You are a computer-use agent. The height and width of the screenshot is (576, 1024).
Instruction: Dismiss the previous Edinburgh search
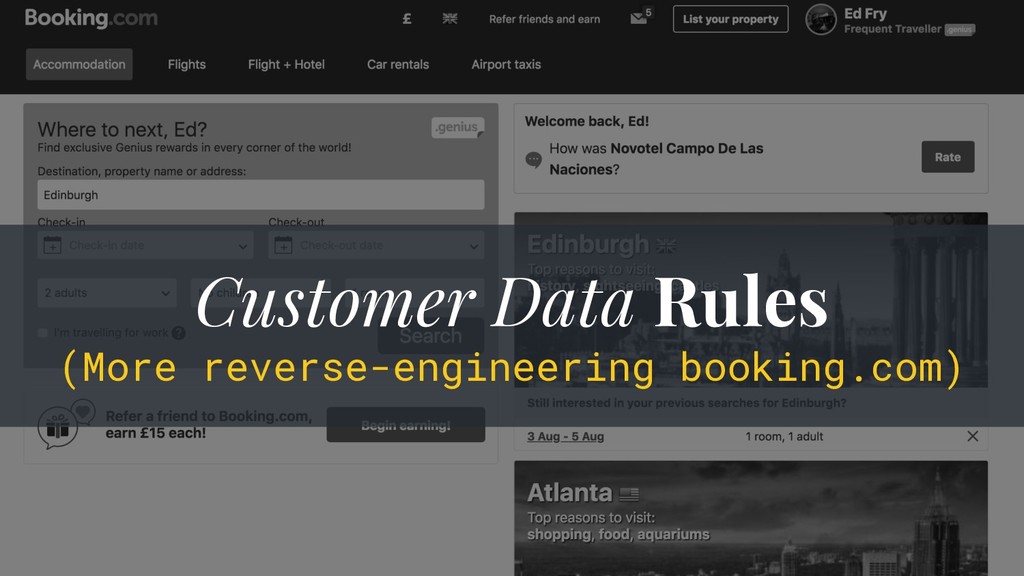tap(972, 436)
